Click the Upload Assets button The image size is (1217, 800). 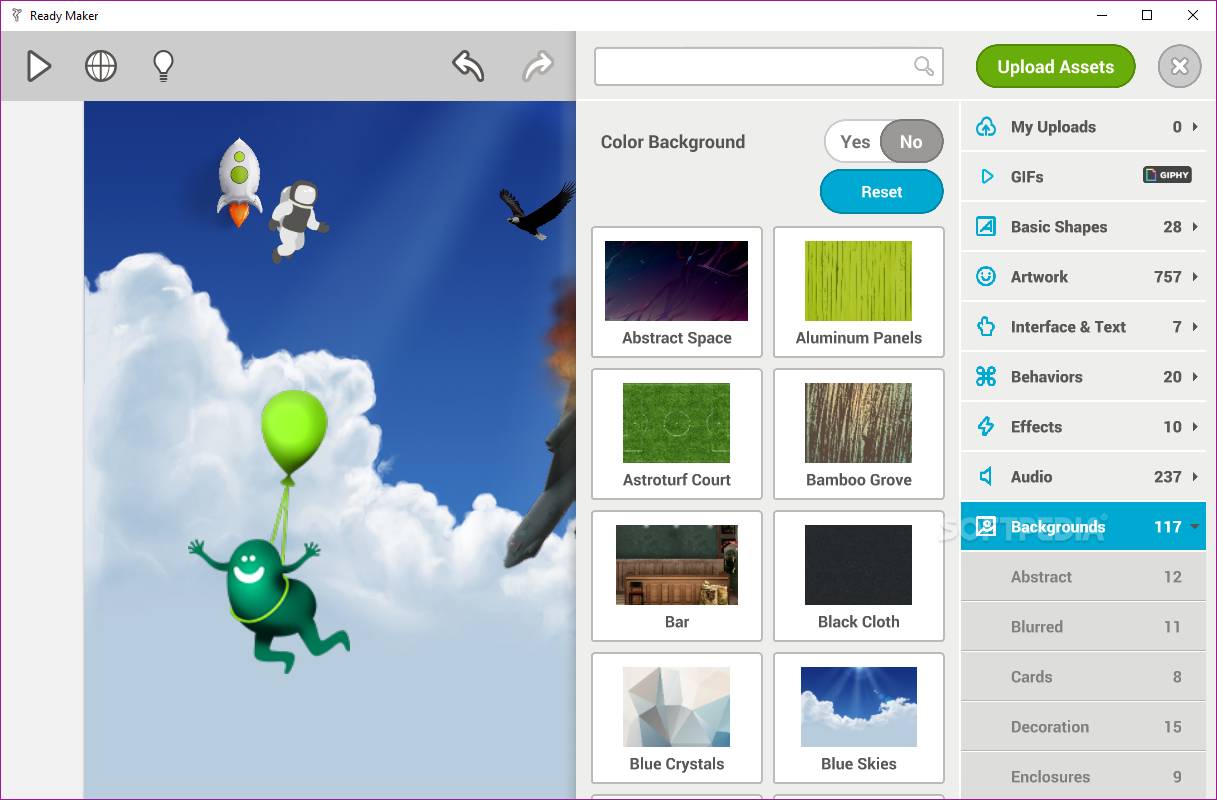point(1055,67)
